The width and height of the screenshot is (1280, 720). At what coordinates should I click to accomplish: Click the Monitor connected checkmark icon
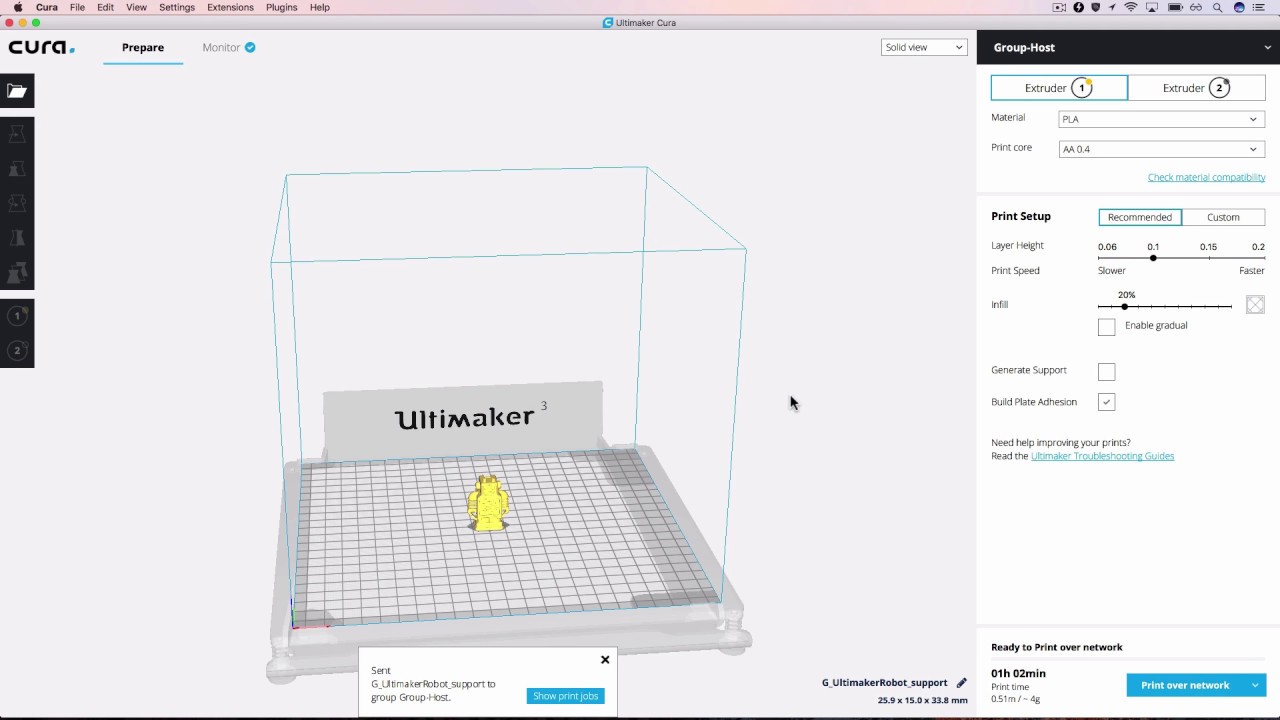[250, 47]
